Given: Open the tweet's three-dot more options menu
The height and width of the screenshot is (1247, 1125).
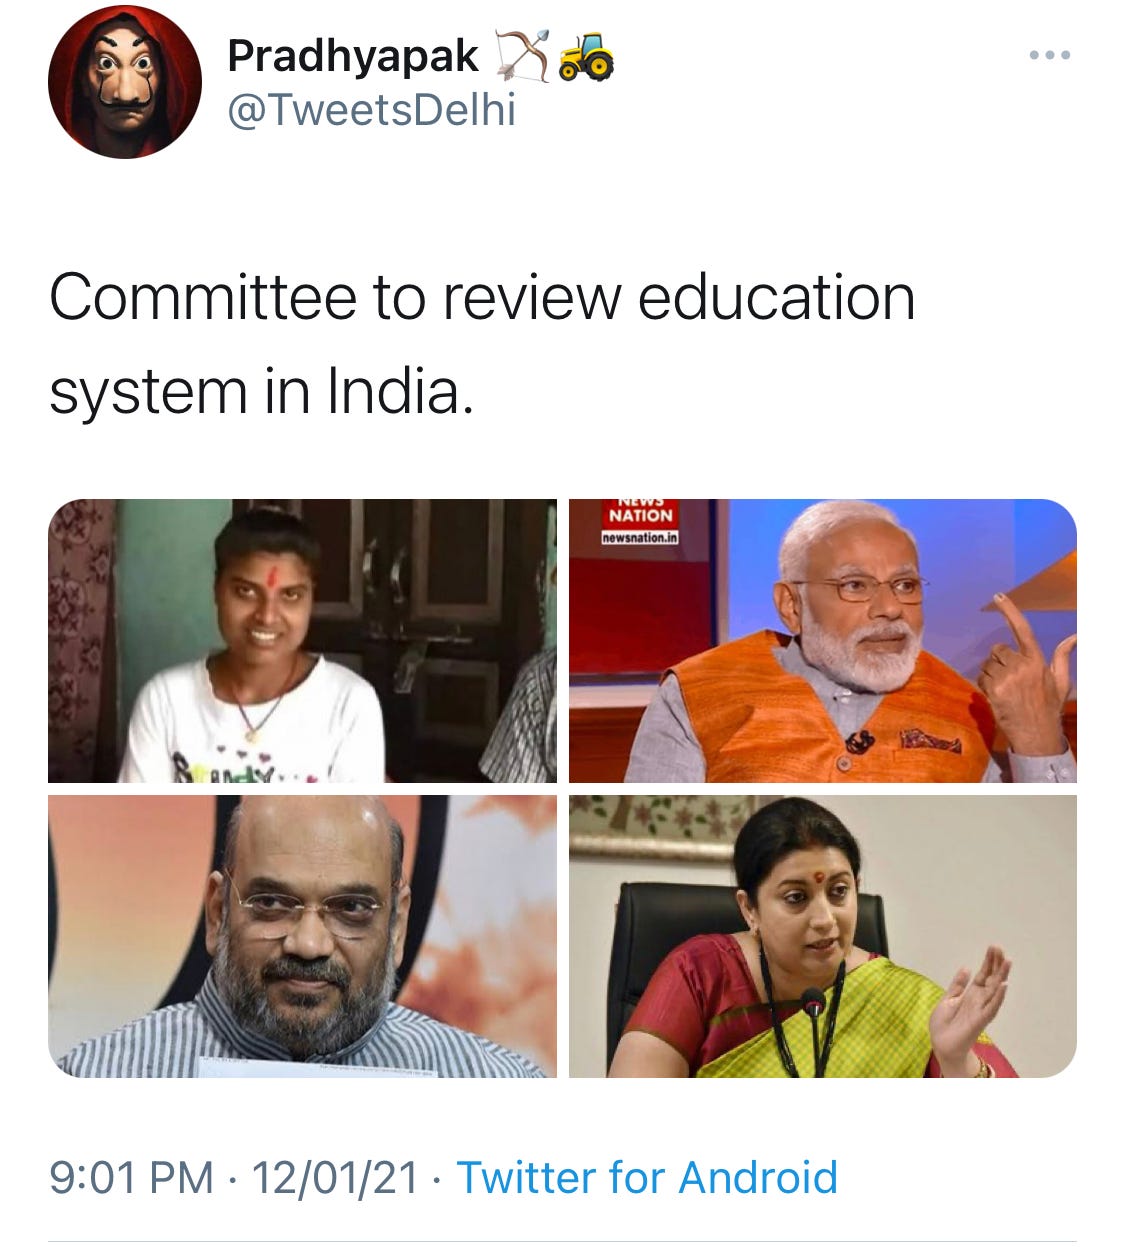Looking at the screenshot, I should (x=1050, y=56).
